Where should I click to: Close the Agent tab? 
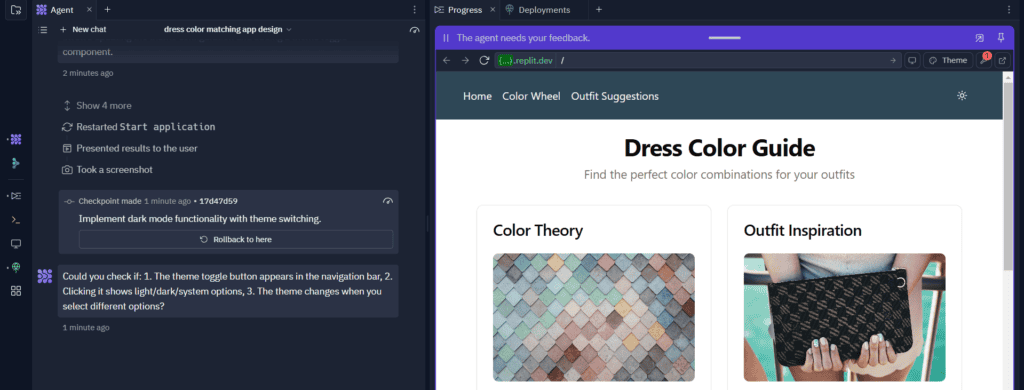[x=89, y=10]
